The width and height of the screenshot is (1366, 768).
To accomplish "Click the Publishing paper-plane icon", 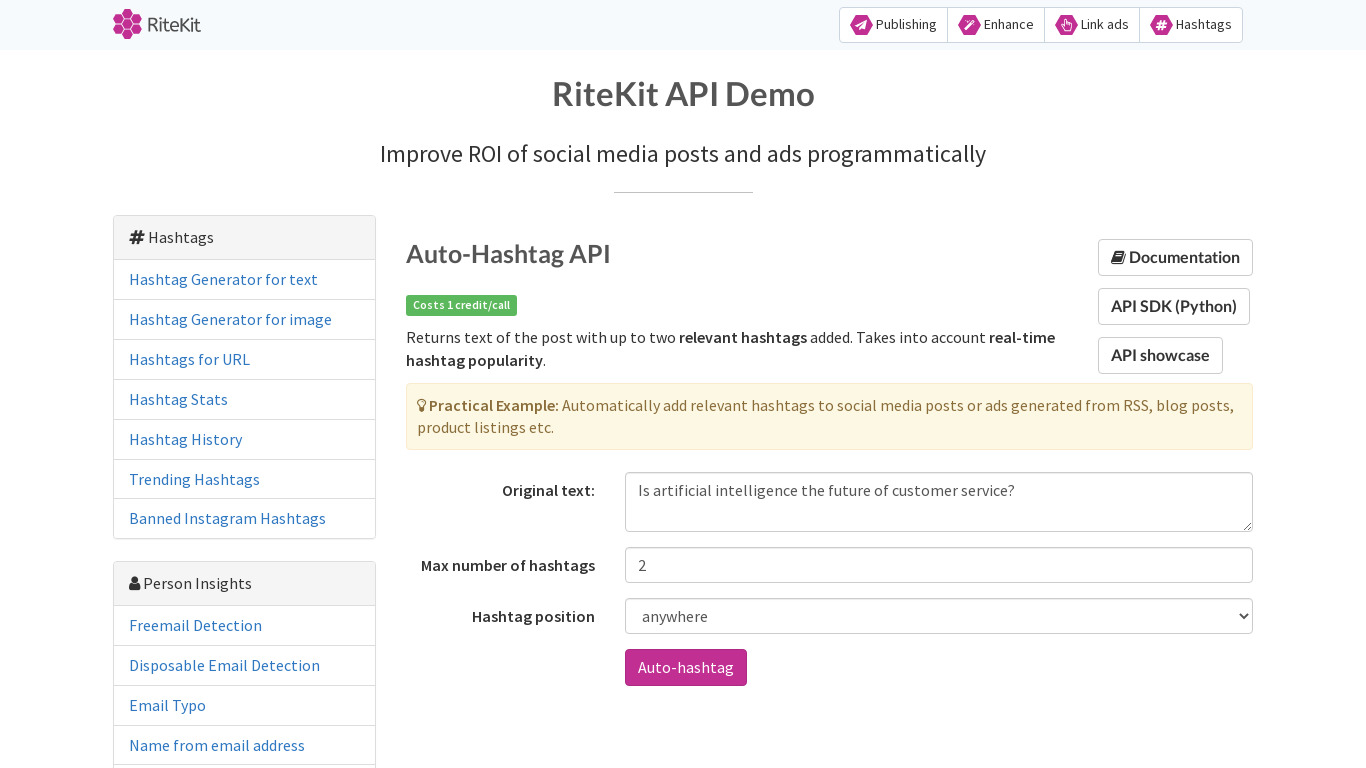I will [x=861, y=25].
